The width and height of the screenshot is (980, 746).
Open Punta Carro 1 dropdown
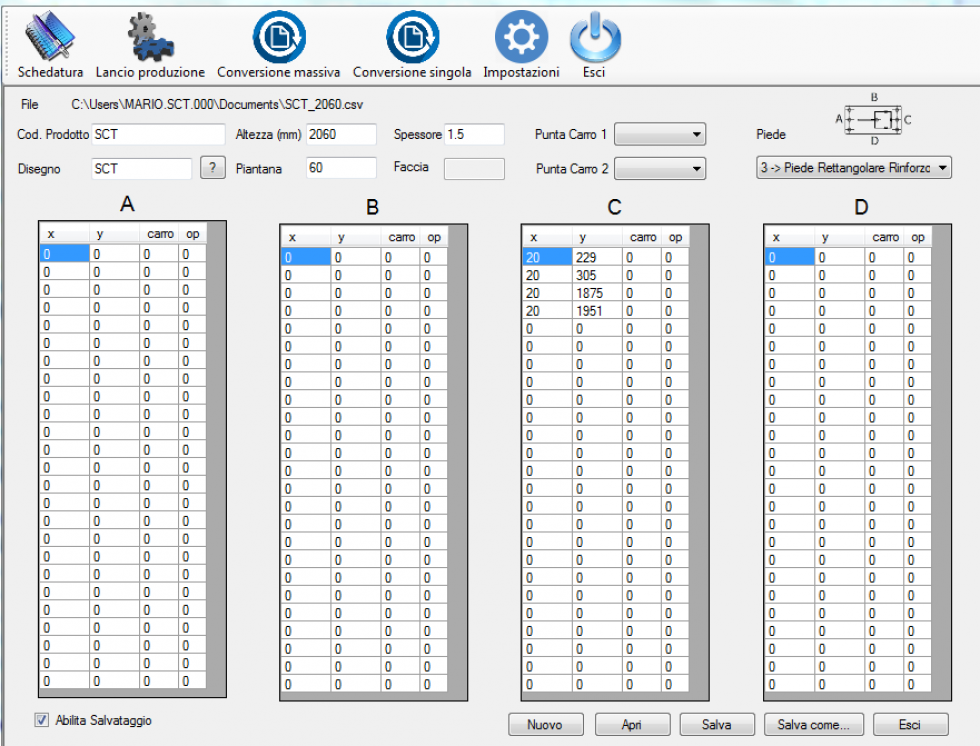659,134
